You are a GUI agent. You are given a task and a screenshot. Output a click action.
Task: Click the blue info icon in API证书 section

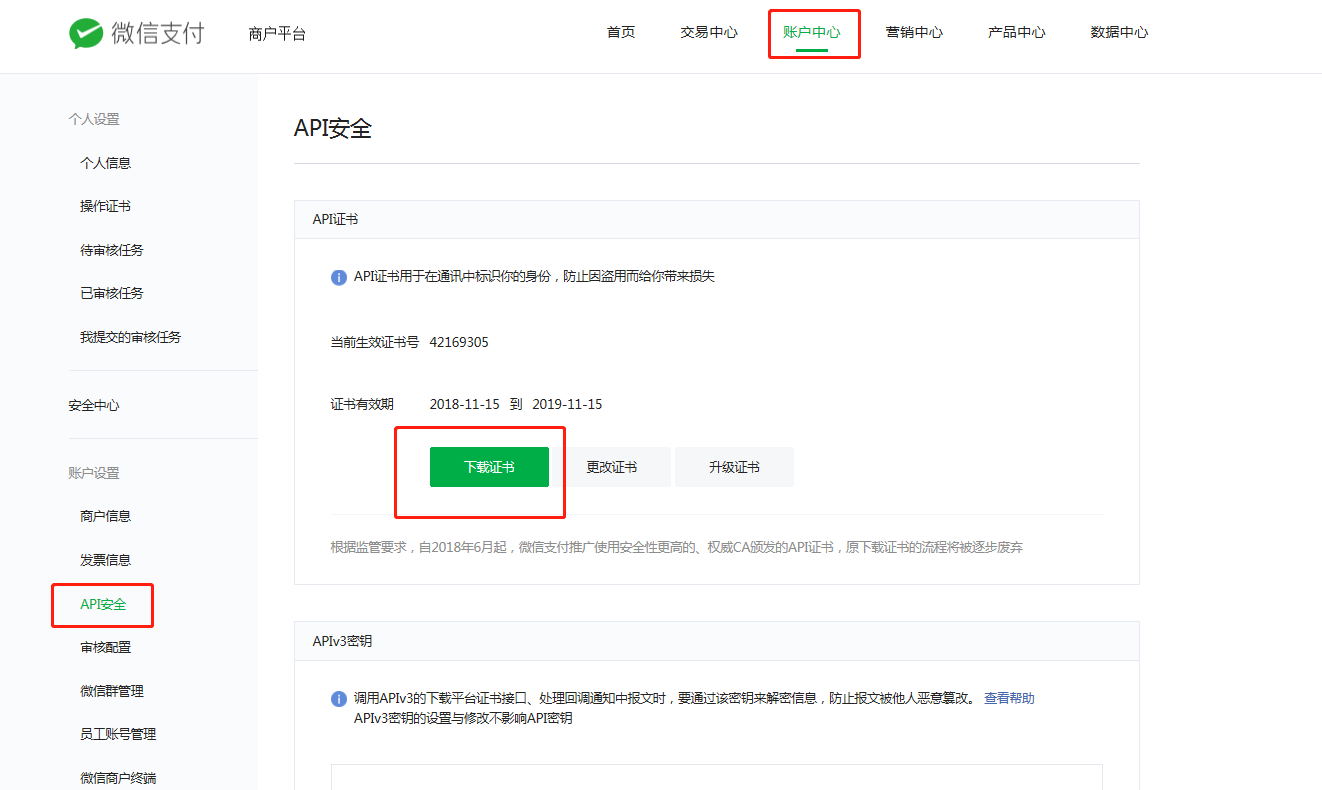click(339, 277)
